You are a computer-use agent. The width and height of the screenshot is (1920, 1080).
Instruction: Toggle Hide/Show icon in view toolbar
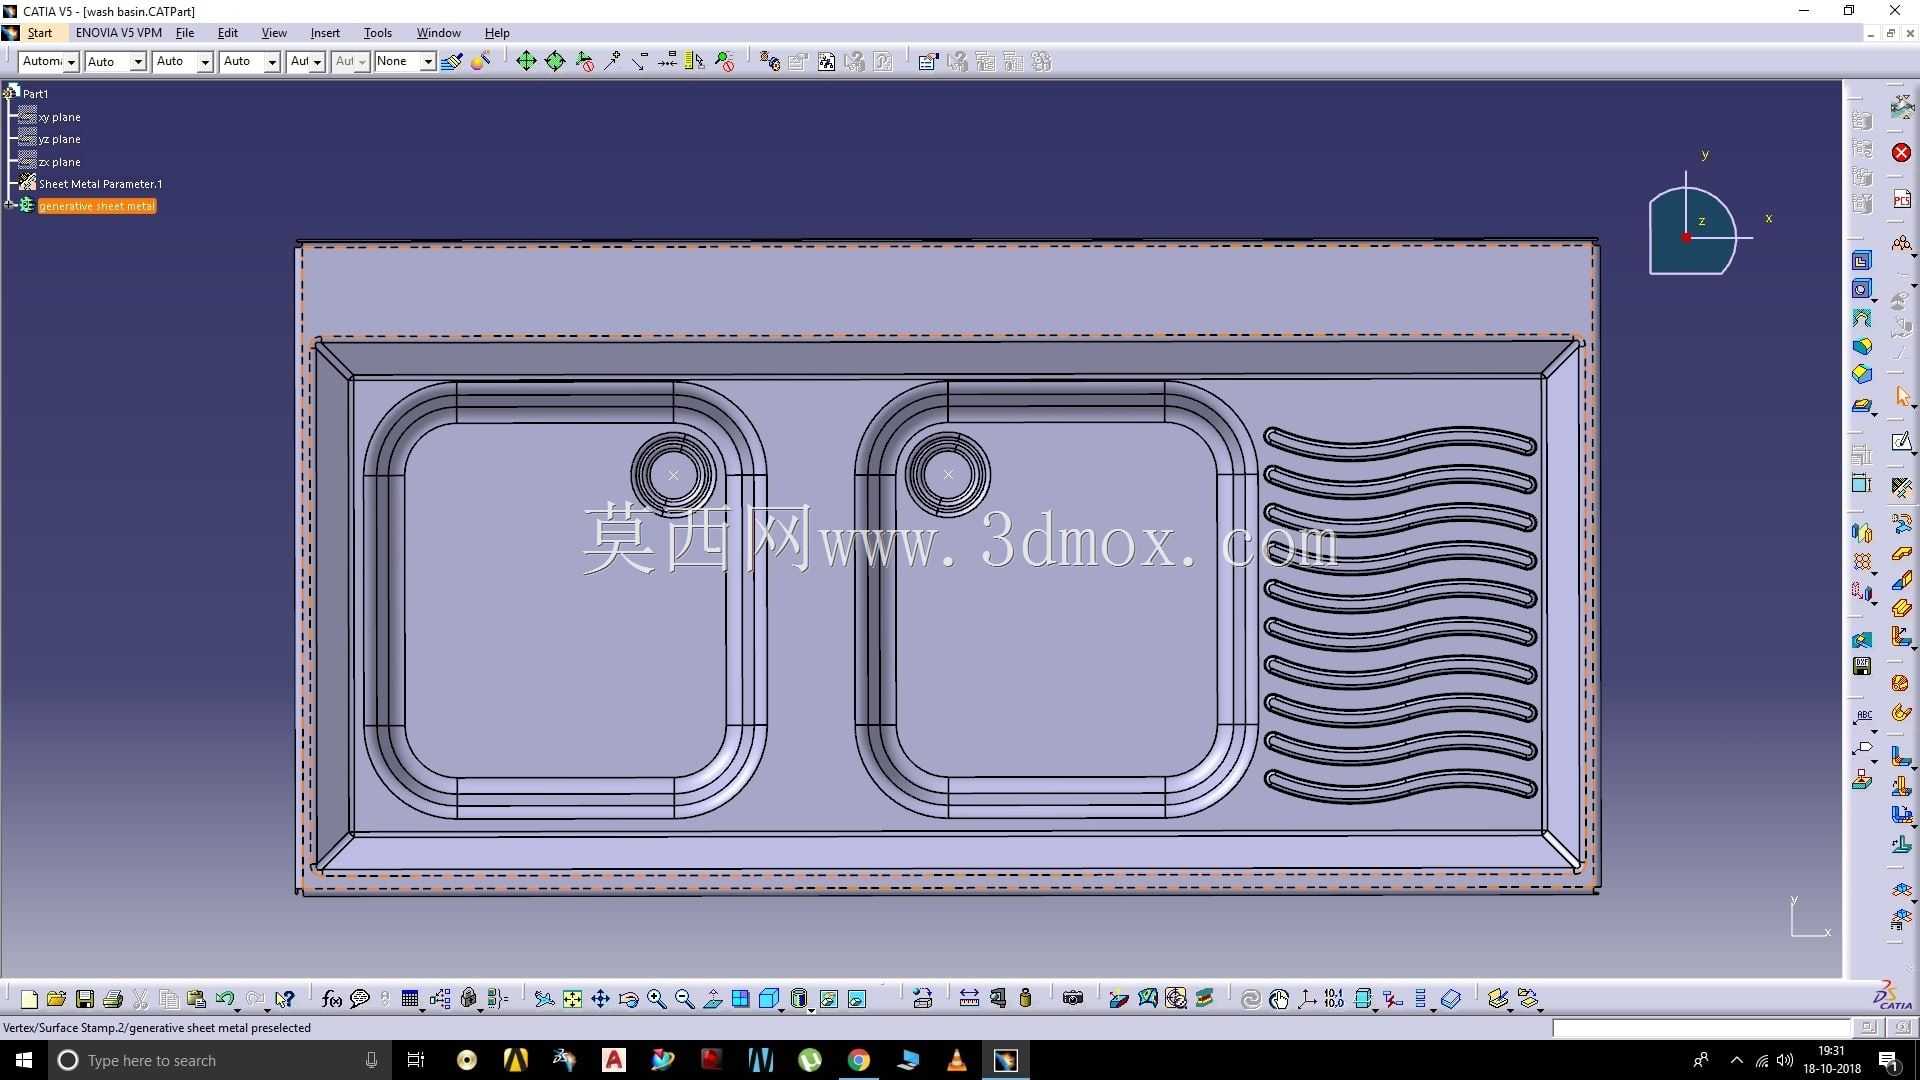click(828, 999)
